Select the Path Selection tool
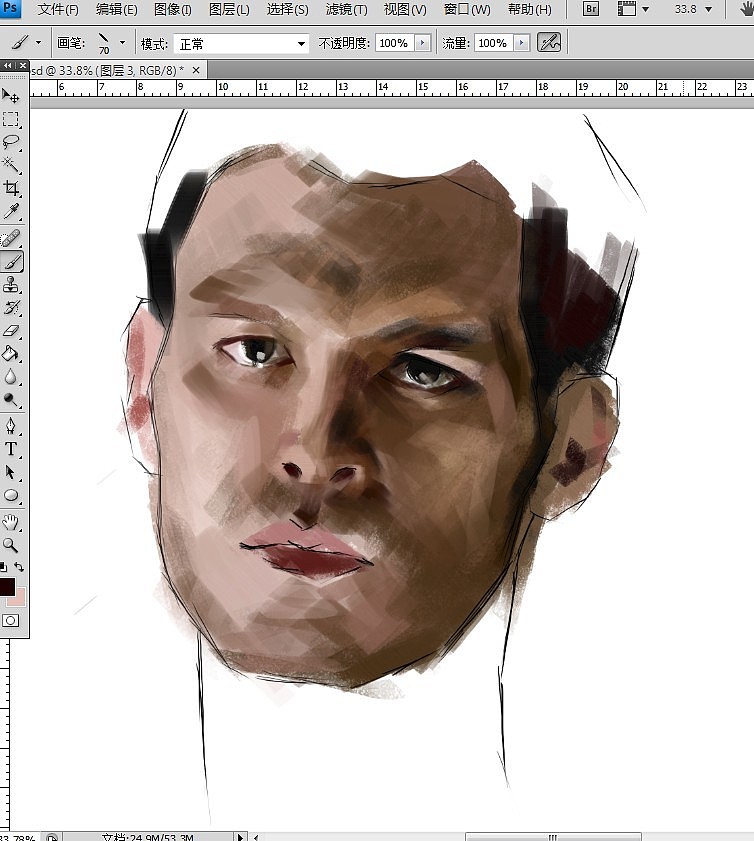Screen dimensions: 754x841 11,472
